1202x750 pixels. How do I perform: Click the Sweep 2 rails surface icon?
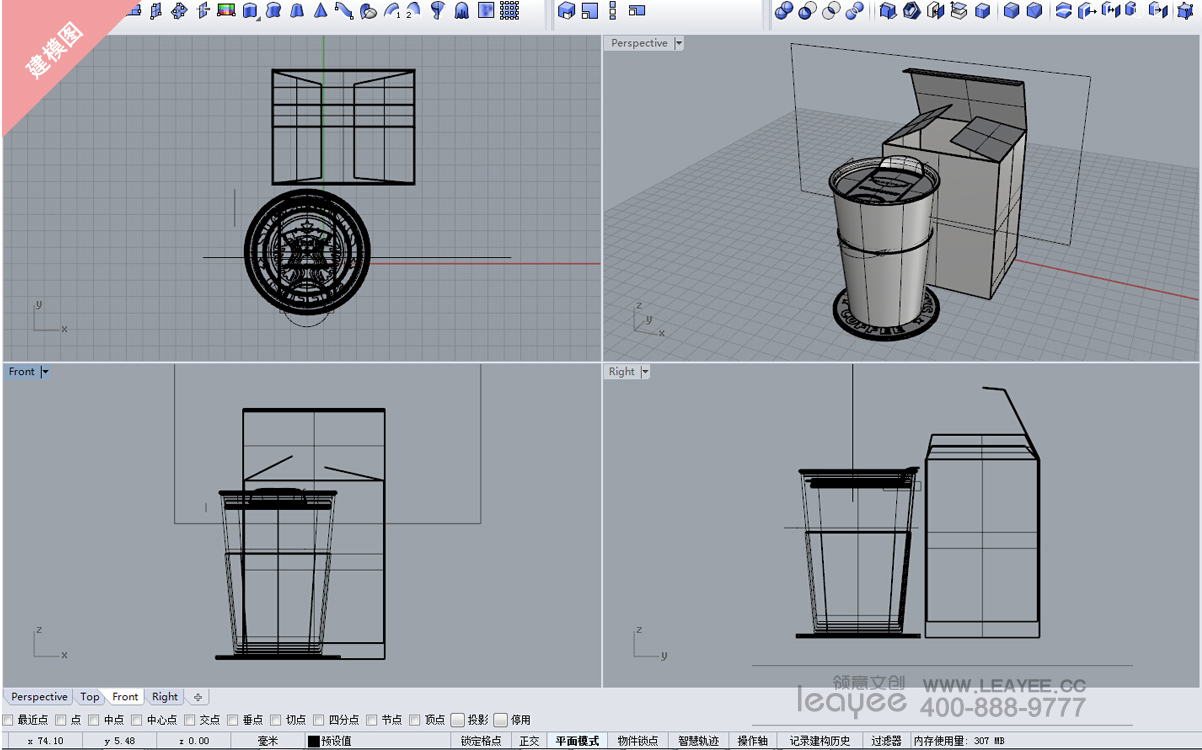(413, 11)
